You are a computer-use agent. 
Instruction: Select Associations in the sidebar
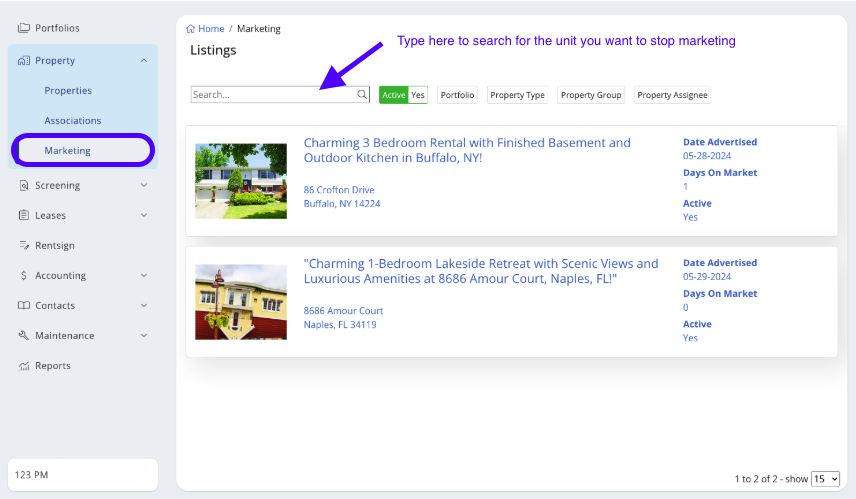[72, 121]
